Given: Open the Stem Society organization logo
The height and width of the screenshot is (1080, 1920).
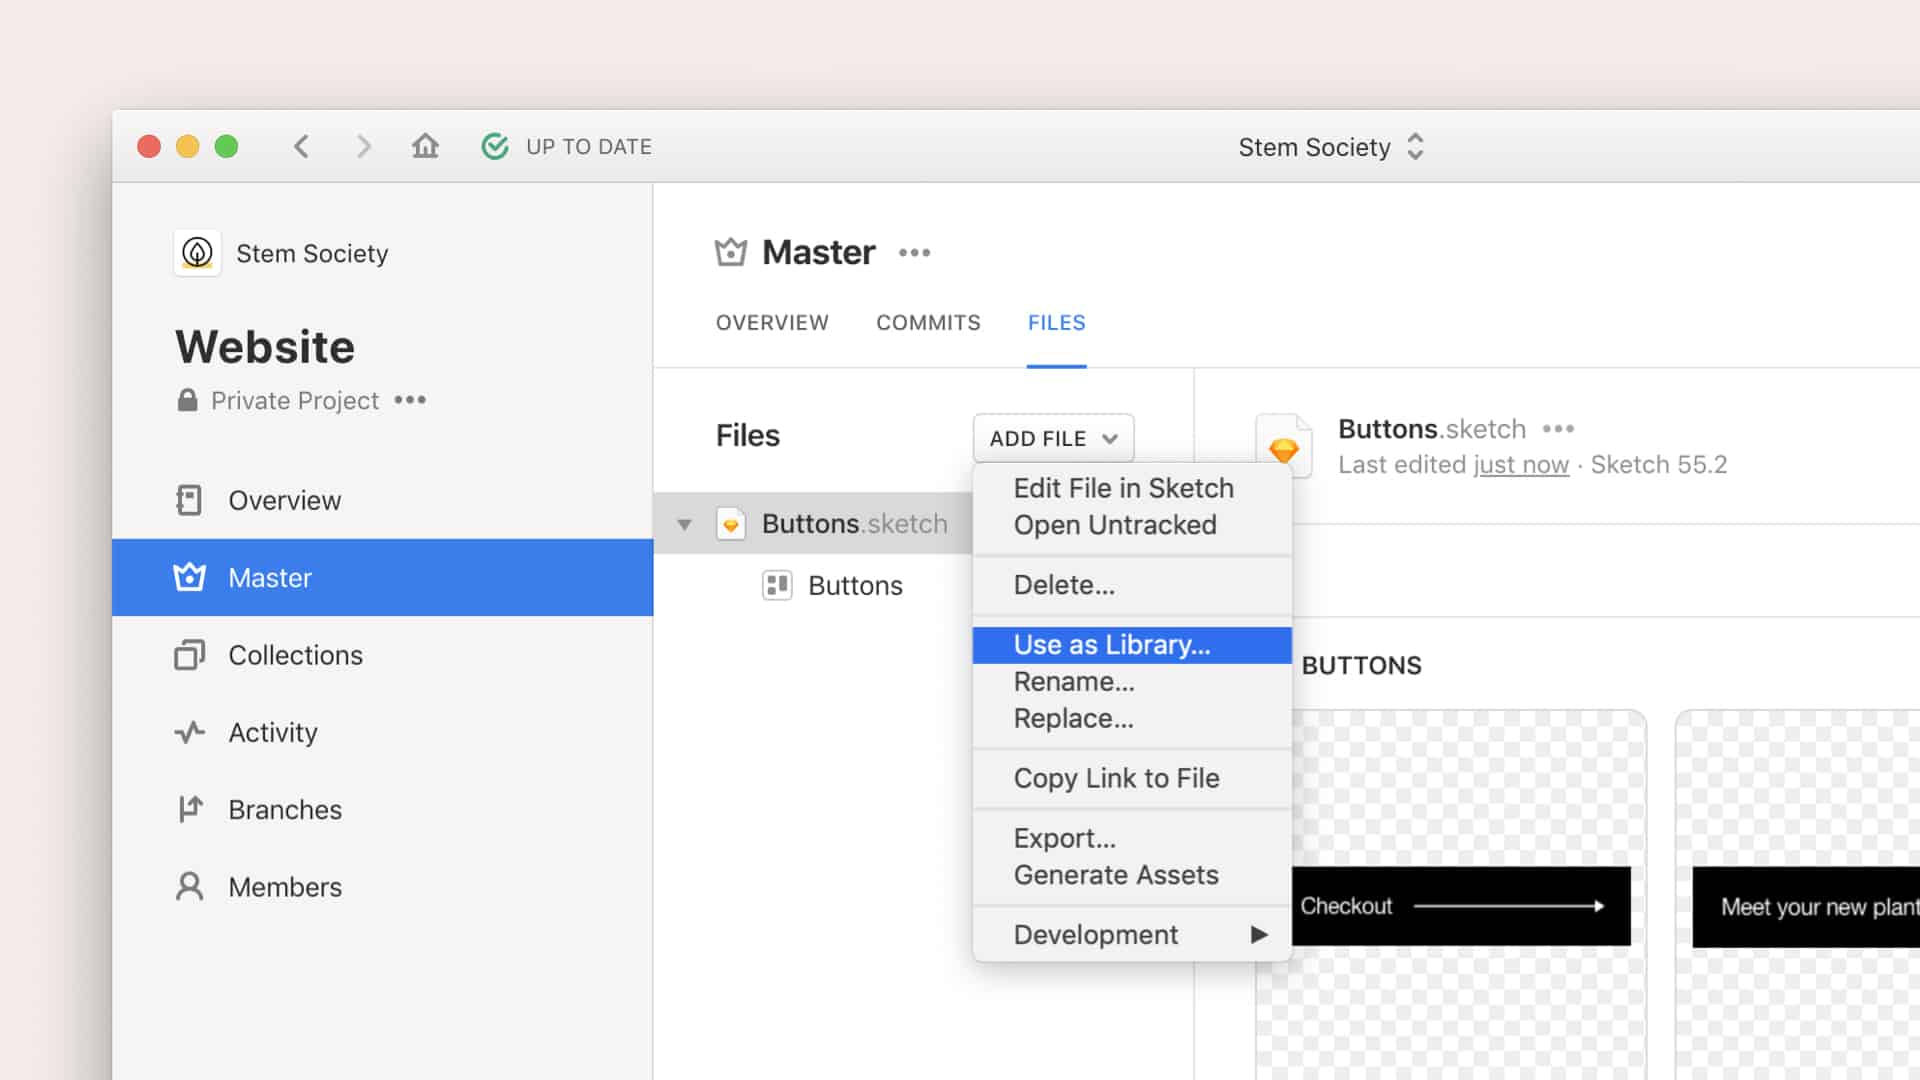Looking at the screenshot, I should (x=197, y=253).
